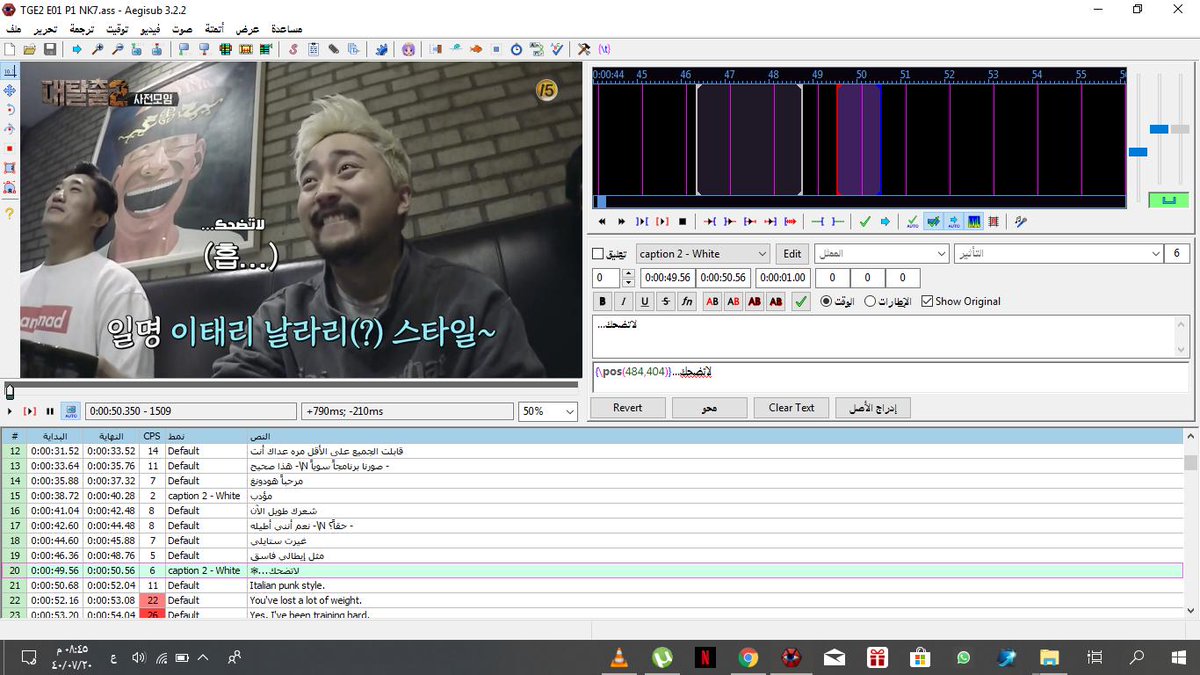Apply Strikeout formatting to the subtitle

point(666,301)
